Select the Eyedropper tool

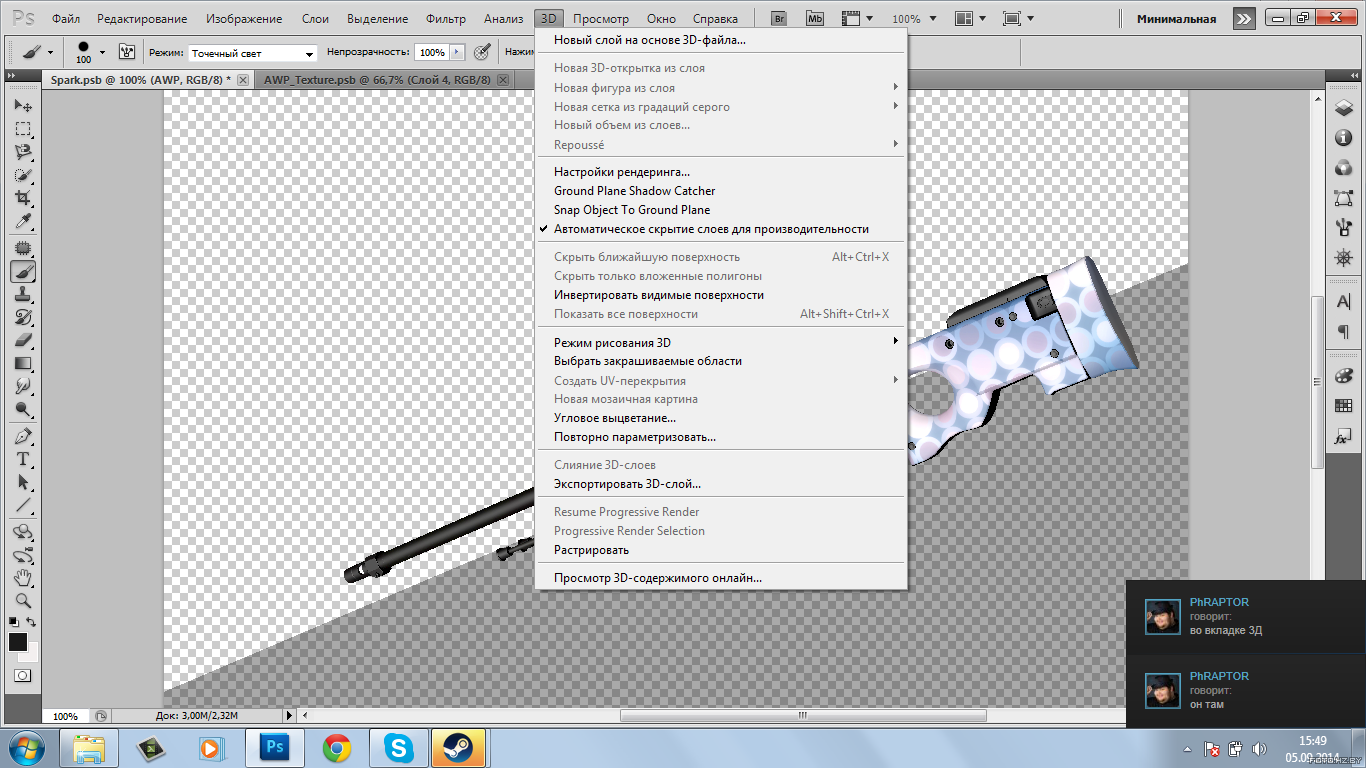pos(23,221)
